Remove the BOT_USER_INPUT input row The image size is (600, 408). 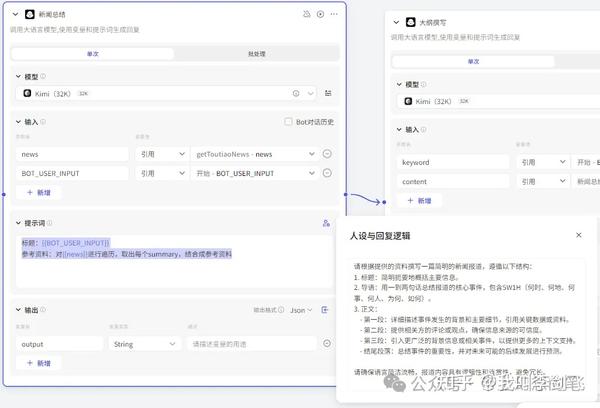click(x=327, y=173)
